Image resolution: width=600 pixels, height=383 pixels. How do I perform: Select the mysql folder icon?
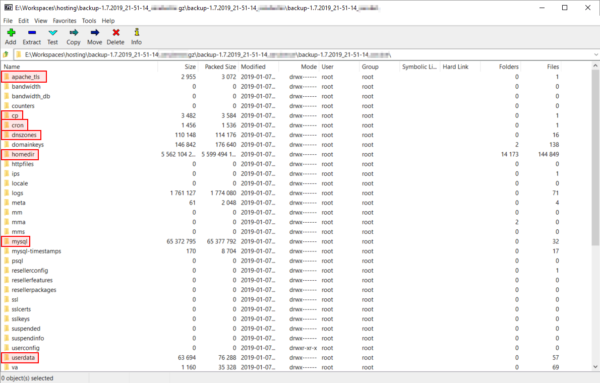point(7,241)
